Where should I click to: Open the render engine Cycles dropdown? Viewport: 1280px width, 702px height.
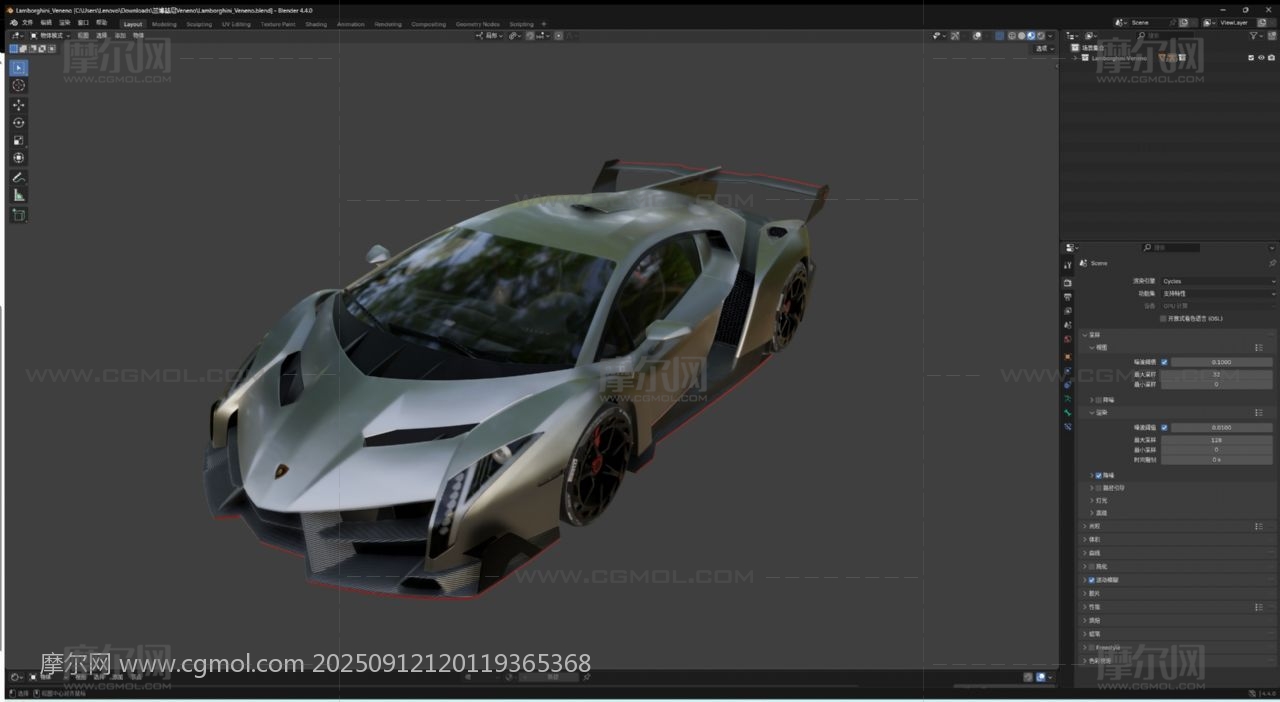click(1218, 281)
